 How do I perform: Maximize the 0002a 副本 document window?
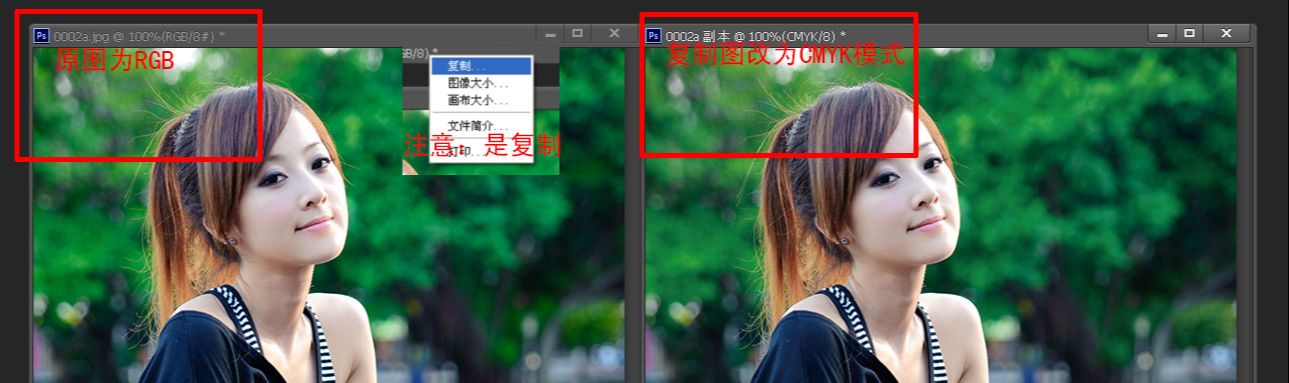click(1189, 34)
